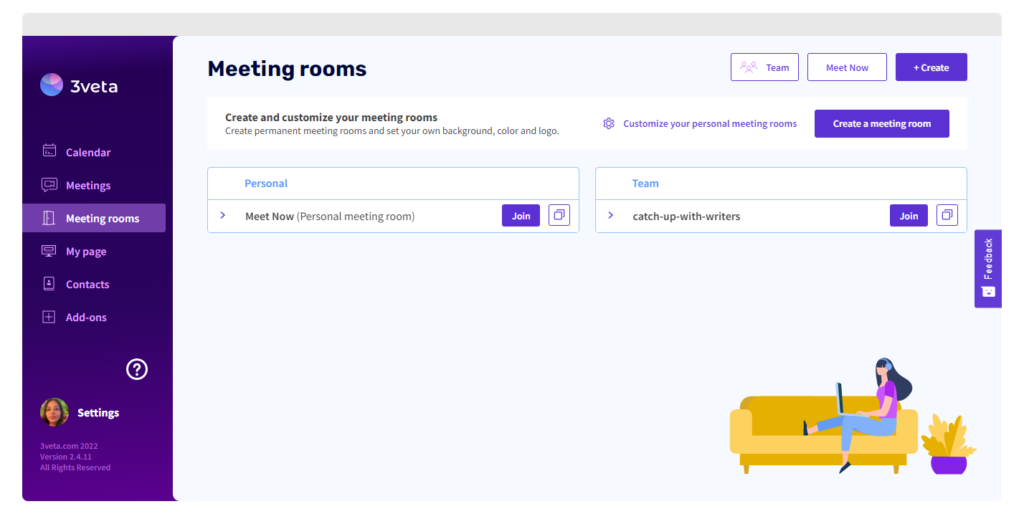Open help via question mark icon
Viewport: 1024px width, 514px height.
pyautogui.click(x=136, y=370)
